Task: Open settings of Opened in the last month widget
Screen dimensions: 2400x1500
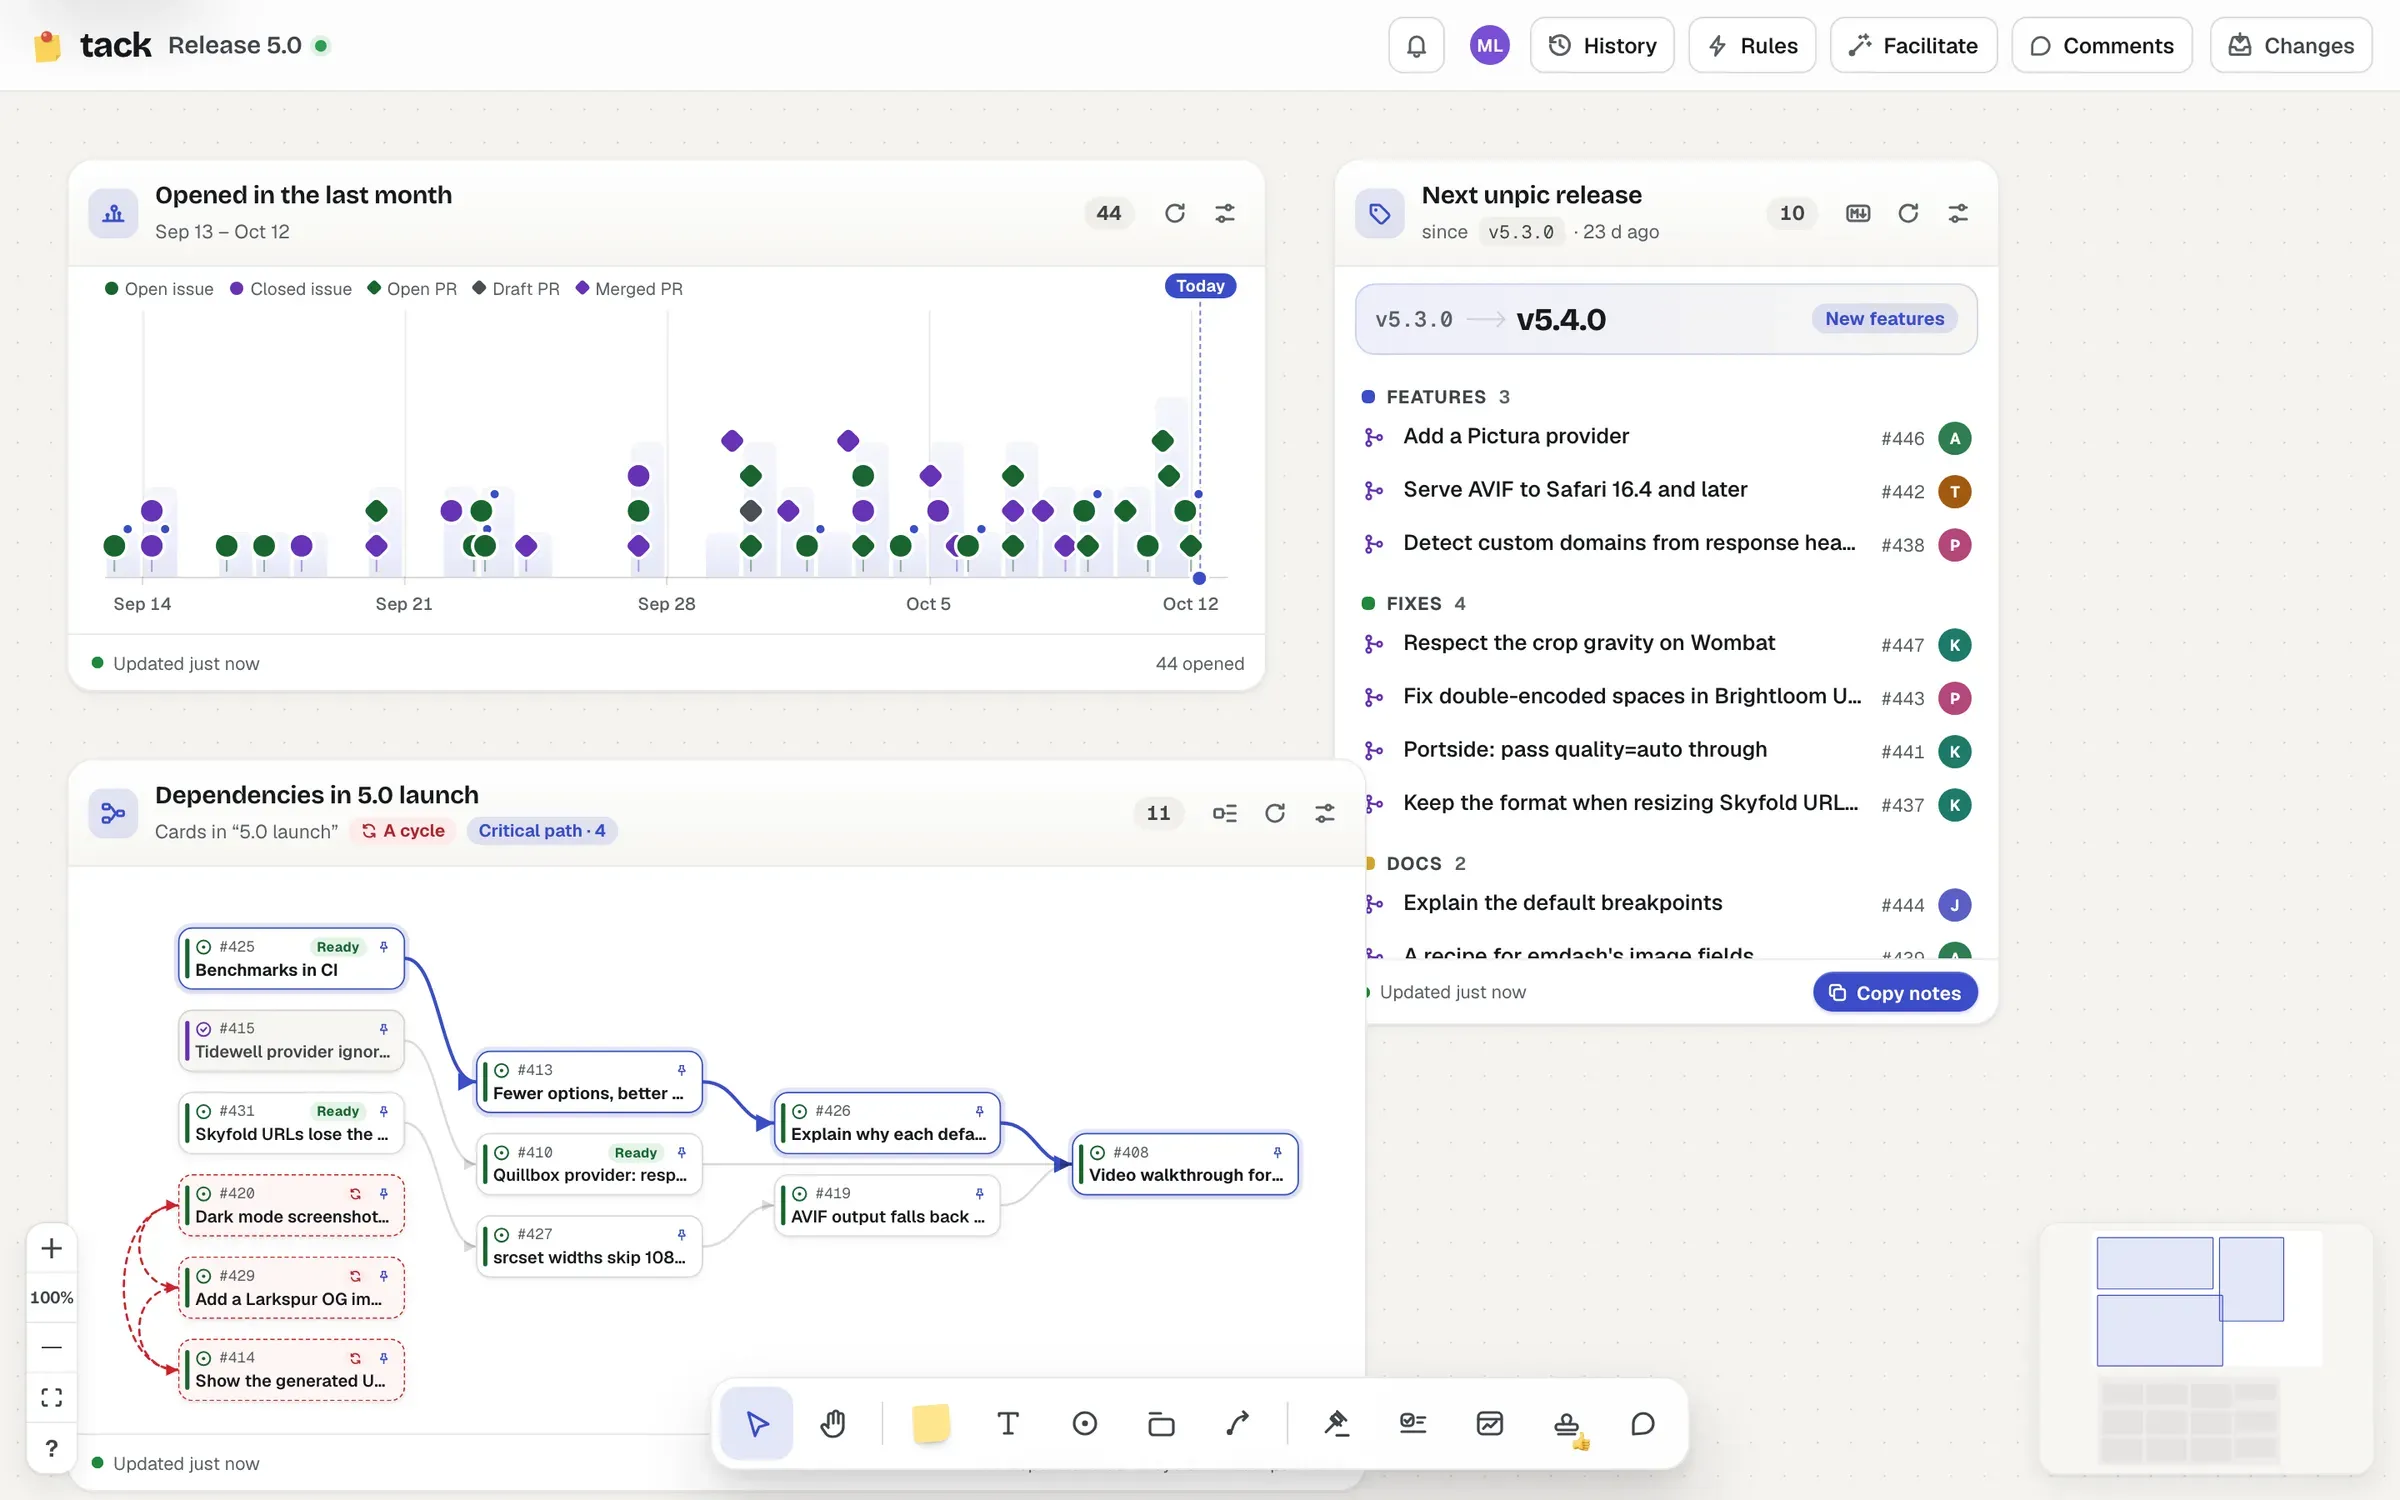Action: pyautogui.click(x=1225, y=213)
